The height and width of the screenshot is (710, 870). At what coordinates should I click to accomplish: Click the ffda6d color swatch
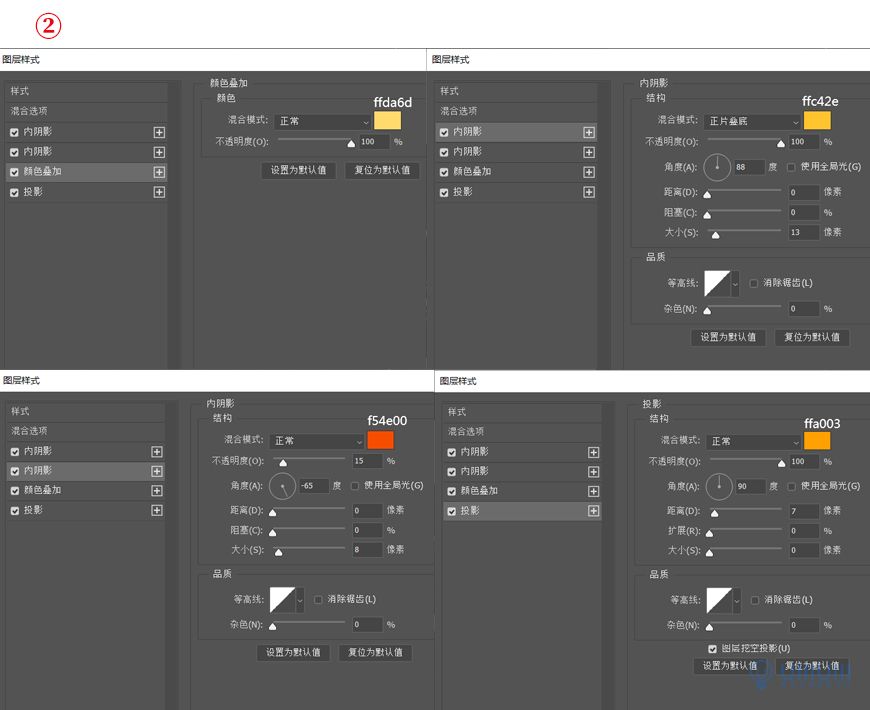pos(388,120)
